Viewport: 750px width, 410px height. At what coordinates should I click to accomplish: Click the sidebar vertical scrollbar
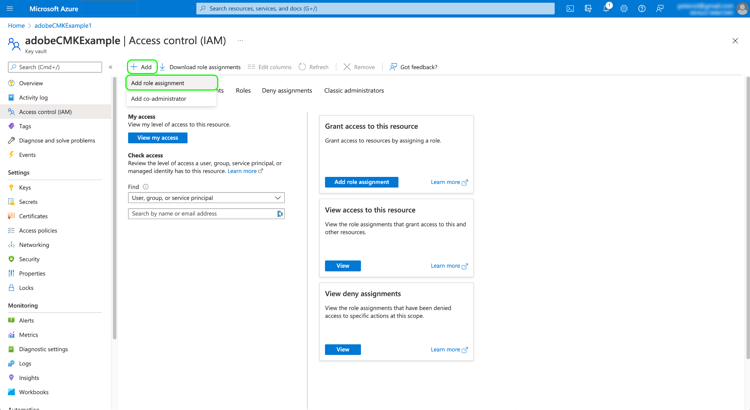tap(114, 208)
